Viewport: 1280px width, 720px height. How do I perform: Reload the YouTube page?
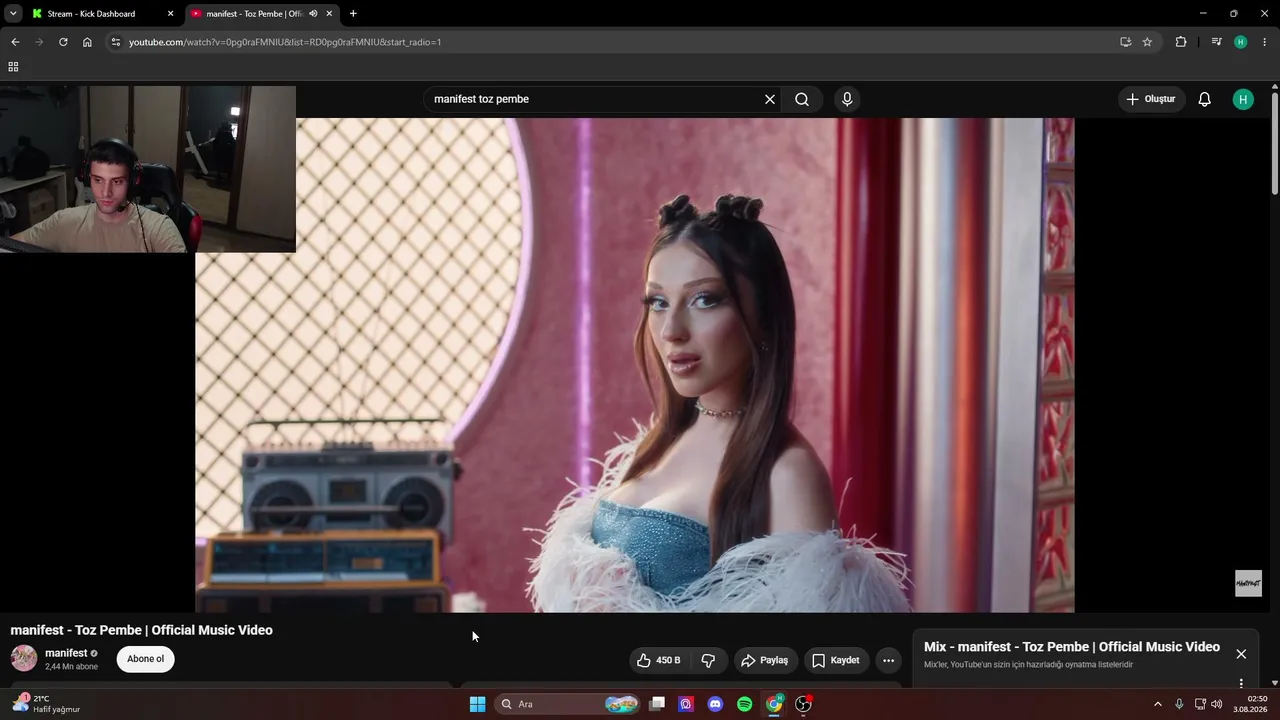[x=63, y=42]
